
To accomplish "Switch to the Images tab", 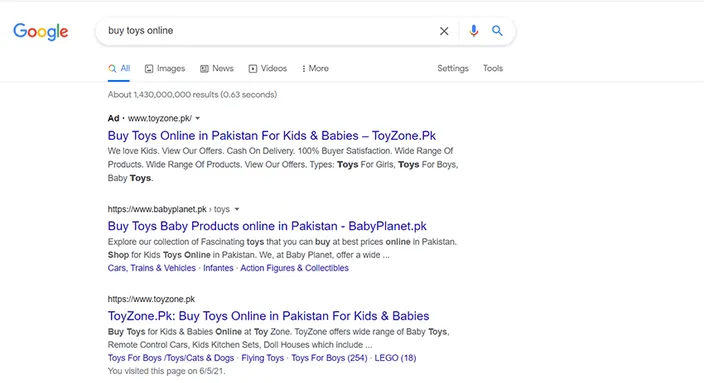I will (165, 68).
